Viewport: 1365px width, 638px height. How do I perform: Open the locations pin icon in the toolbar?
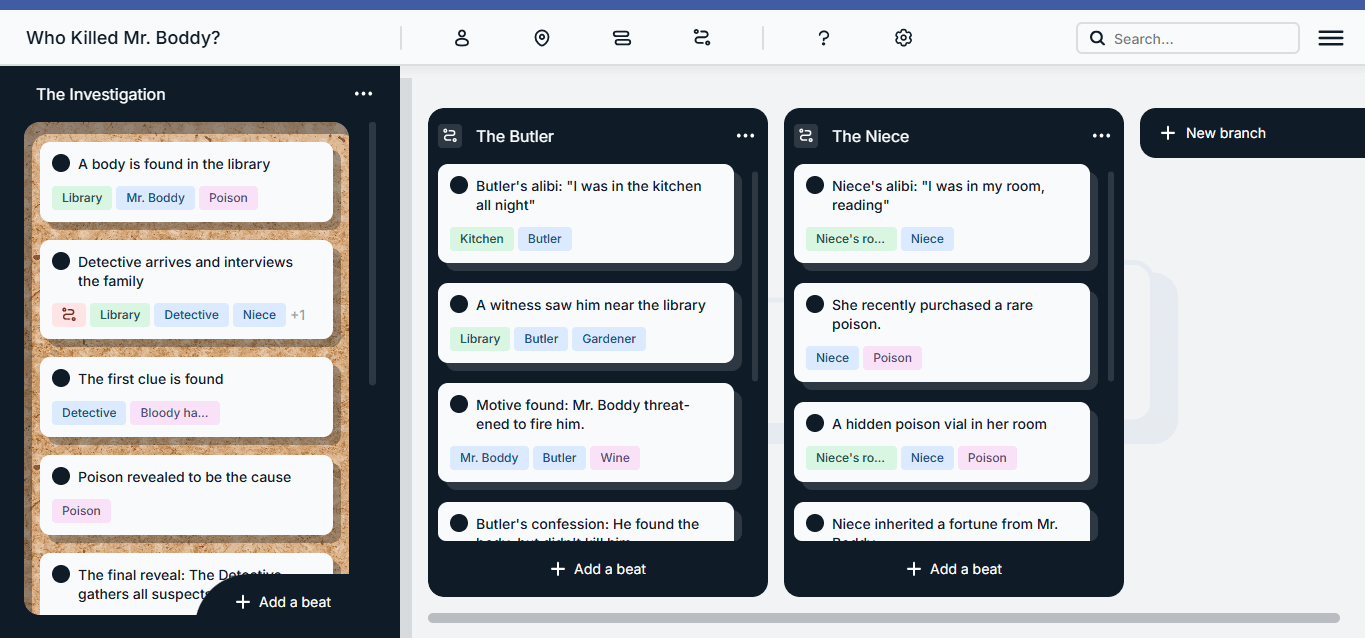[542, 38]
